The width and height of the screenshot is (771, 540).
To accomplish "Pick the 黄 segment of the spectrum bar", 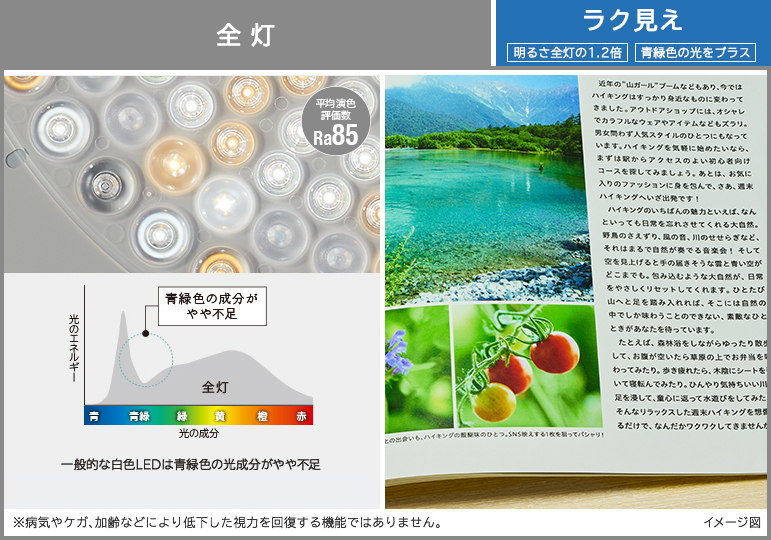I will pyautogui.click(x=220, y=415).
